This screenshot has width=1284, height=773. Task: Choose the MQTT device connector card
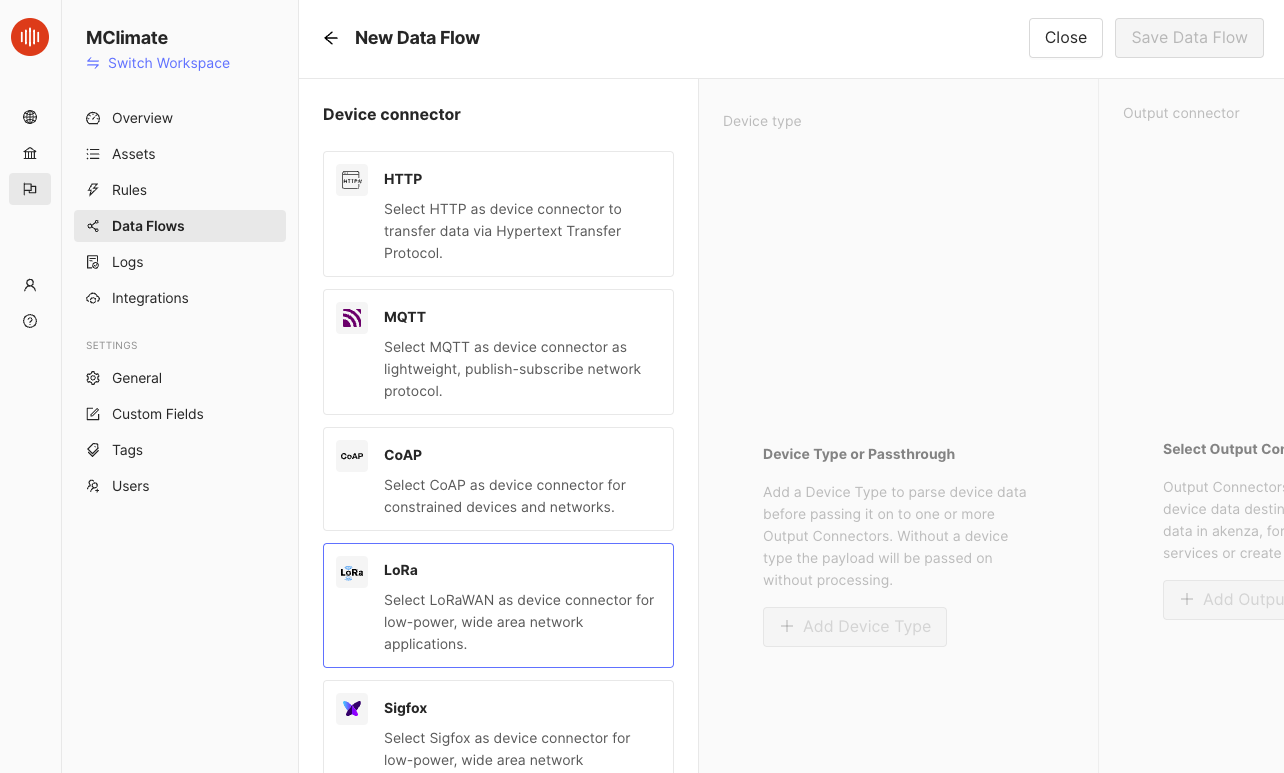[x=498, y=352]
